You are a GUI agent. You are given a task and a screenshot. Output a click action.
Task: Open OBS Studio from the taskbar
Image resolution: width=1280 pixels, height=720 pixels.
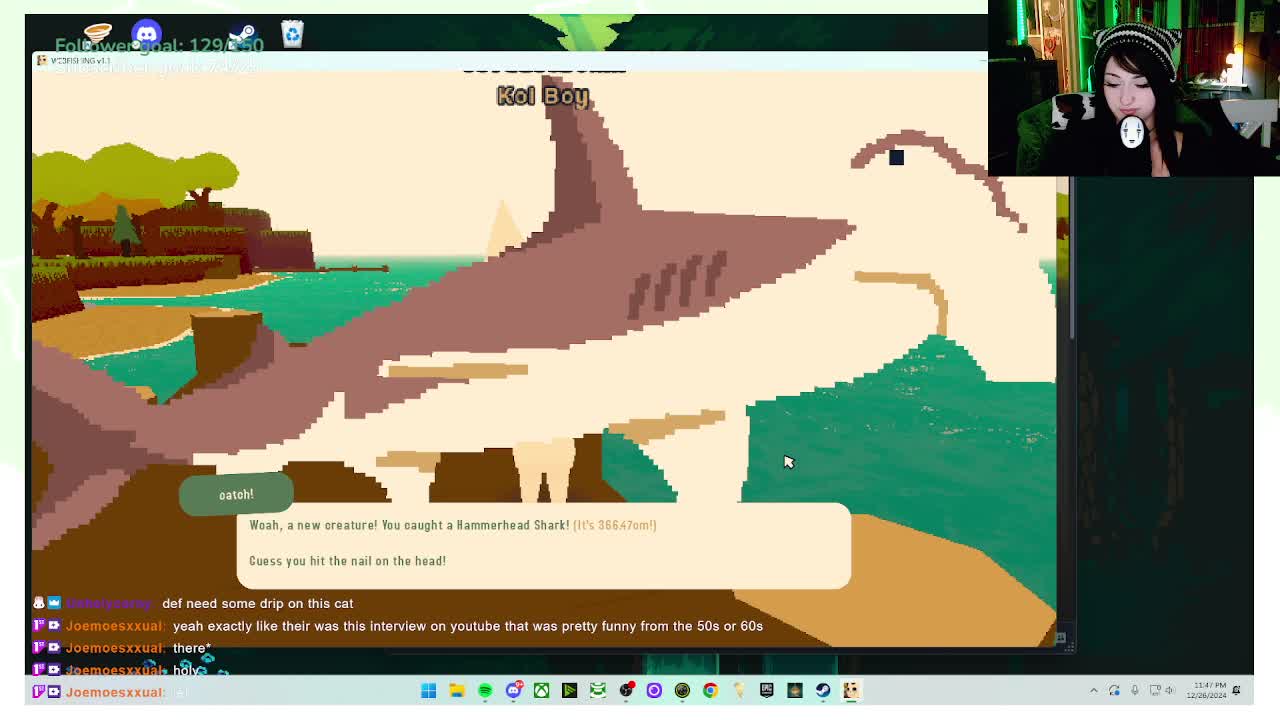tap(626, 690)
